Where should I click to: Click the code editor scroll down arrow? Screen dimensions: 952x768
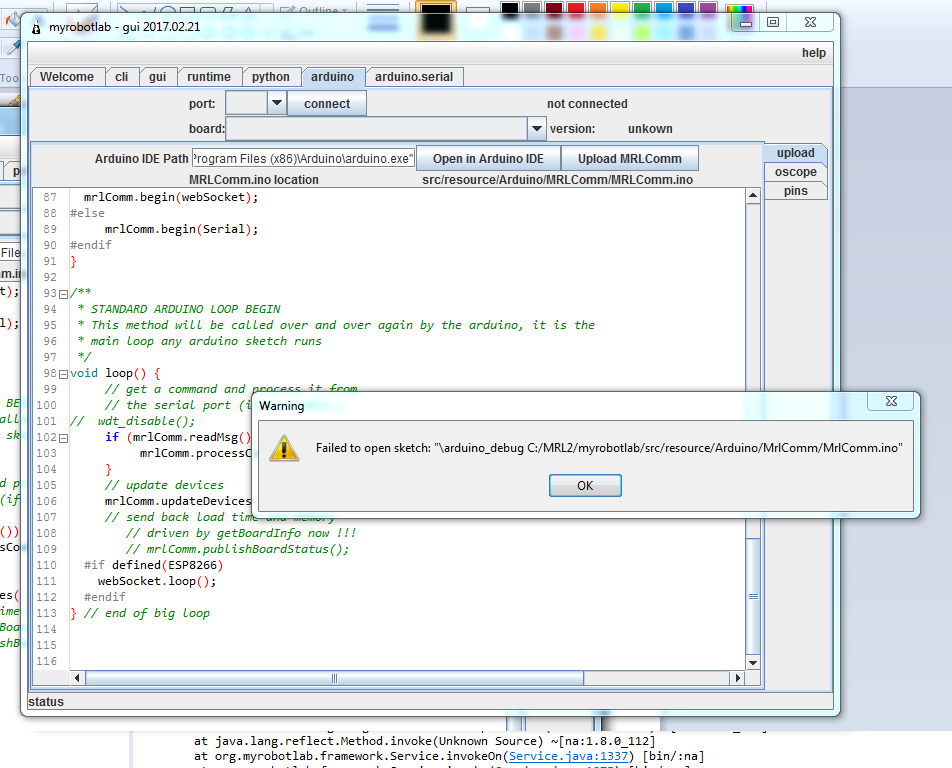pos(753,663)
